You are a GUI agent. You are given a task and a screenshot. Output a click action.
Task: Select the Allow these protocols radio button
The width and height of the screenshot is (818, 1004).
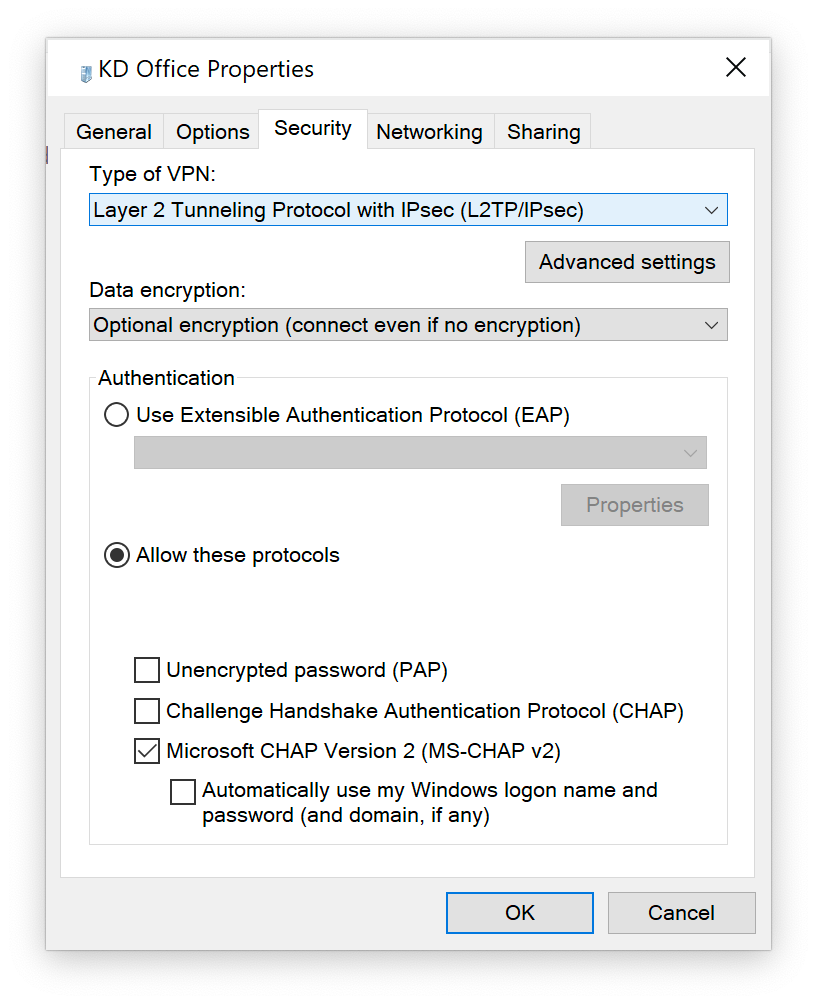pyautogui.click(x=117, y=556)
